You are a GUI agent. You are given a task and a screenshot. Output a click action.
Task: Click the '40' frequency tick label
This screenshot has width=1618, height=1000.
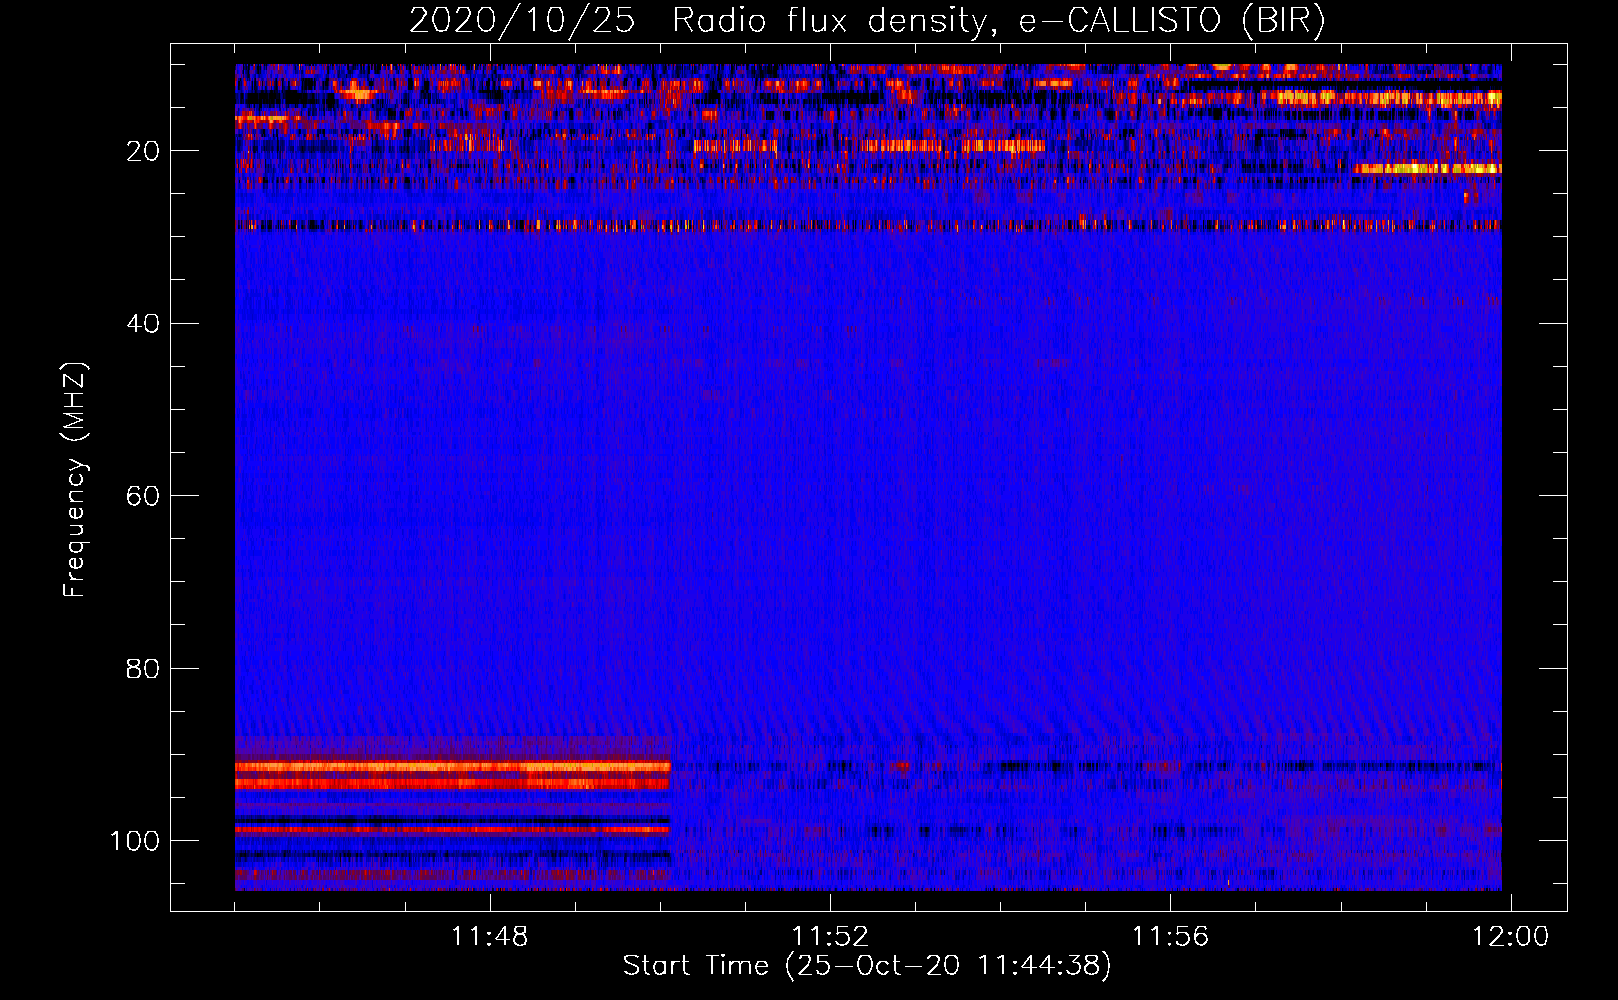143,324
